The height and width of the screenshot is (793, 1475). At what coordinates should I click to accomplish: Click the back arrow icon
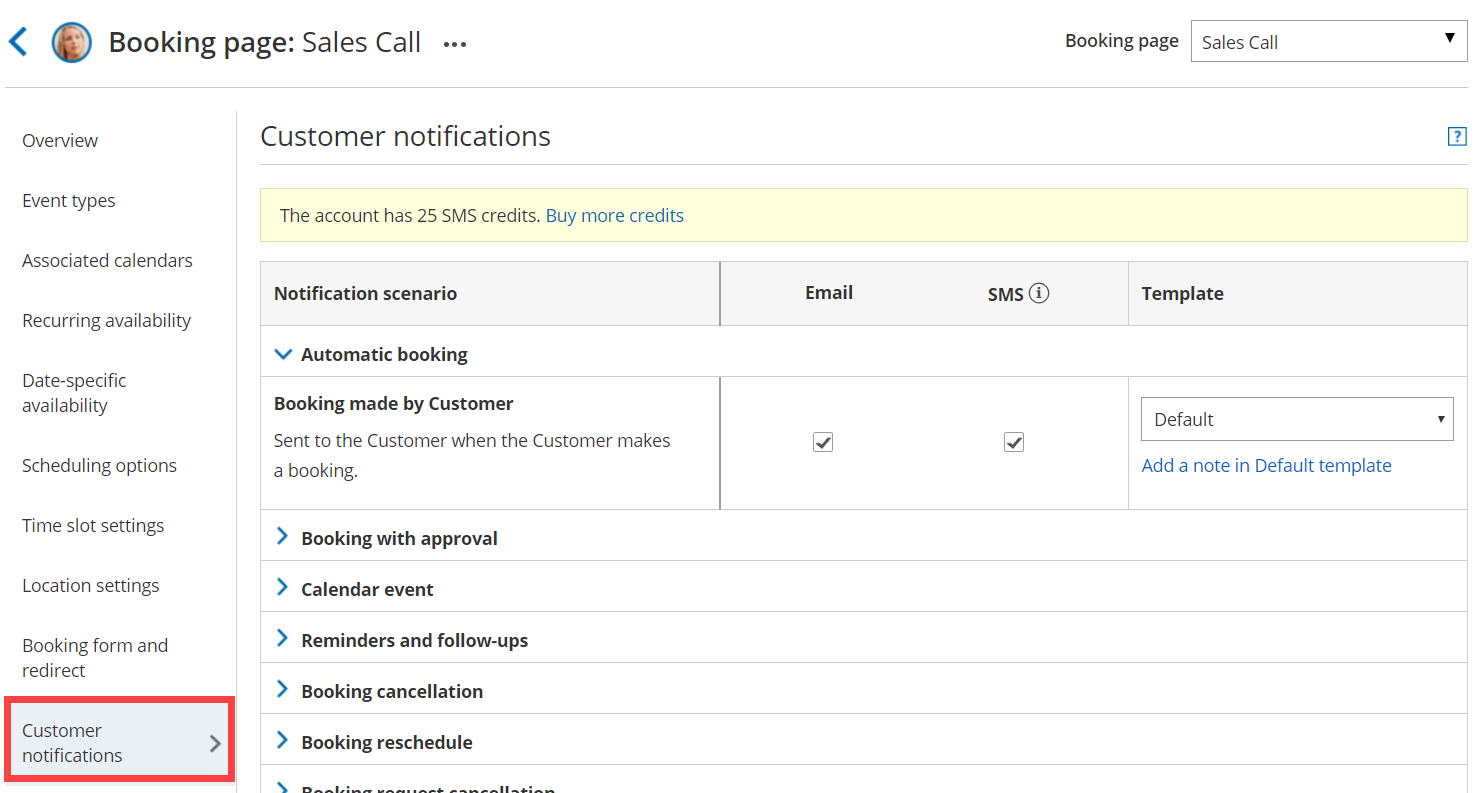pos(18,42)
